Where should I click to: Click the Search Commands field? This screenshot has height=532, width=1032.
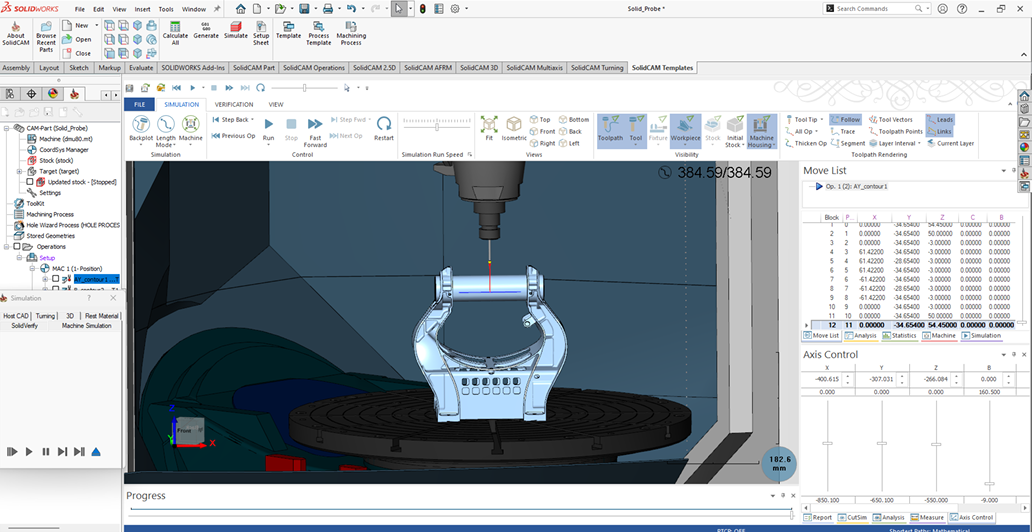point(877,9)
